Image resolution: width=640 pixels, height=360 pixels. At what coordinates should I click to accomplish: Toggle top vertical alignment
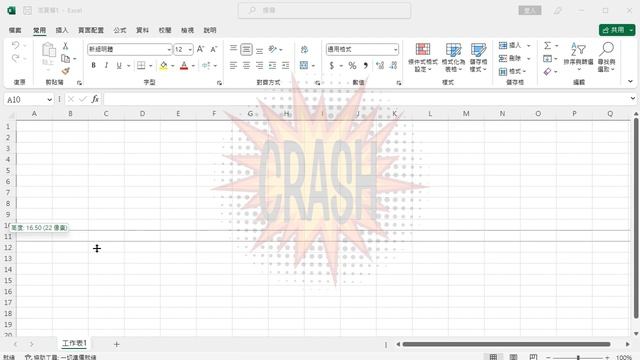click(x=233, y=48)
